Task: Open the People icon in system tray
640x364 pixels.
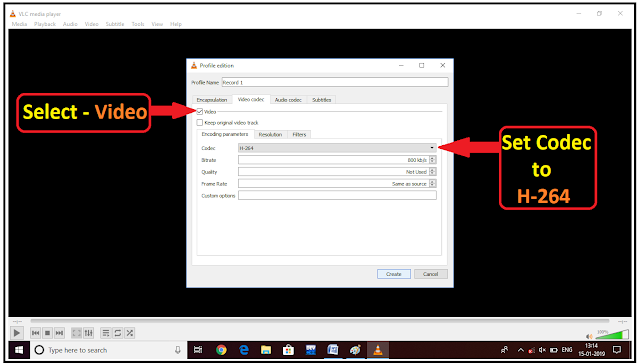Action: pyautogui.click(x=505, y=350)
